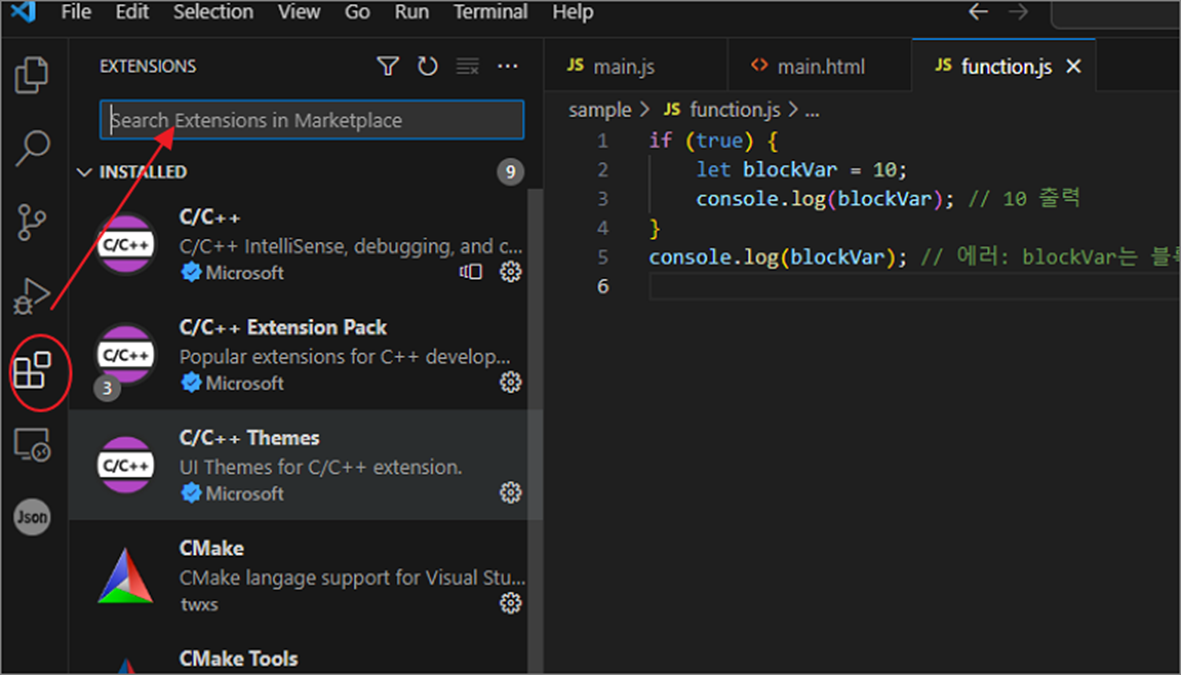Open the File menu

coord(76,12)
